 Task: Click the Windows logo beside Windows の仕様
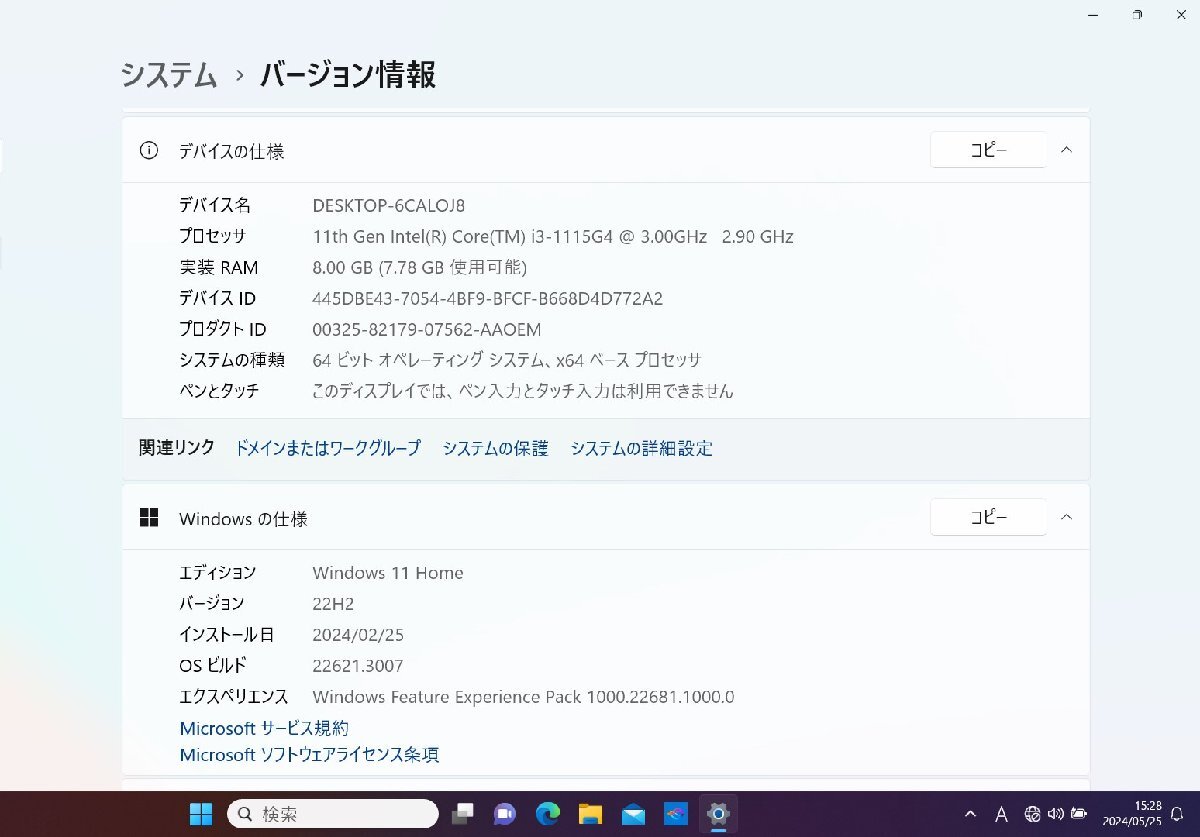tap(149, 517)
